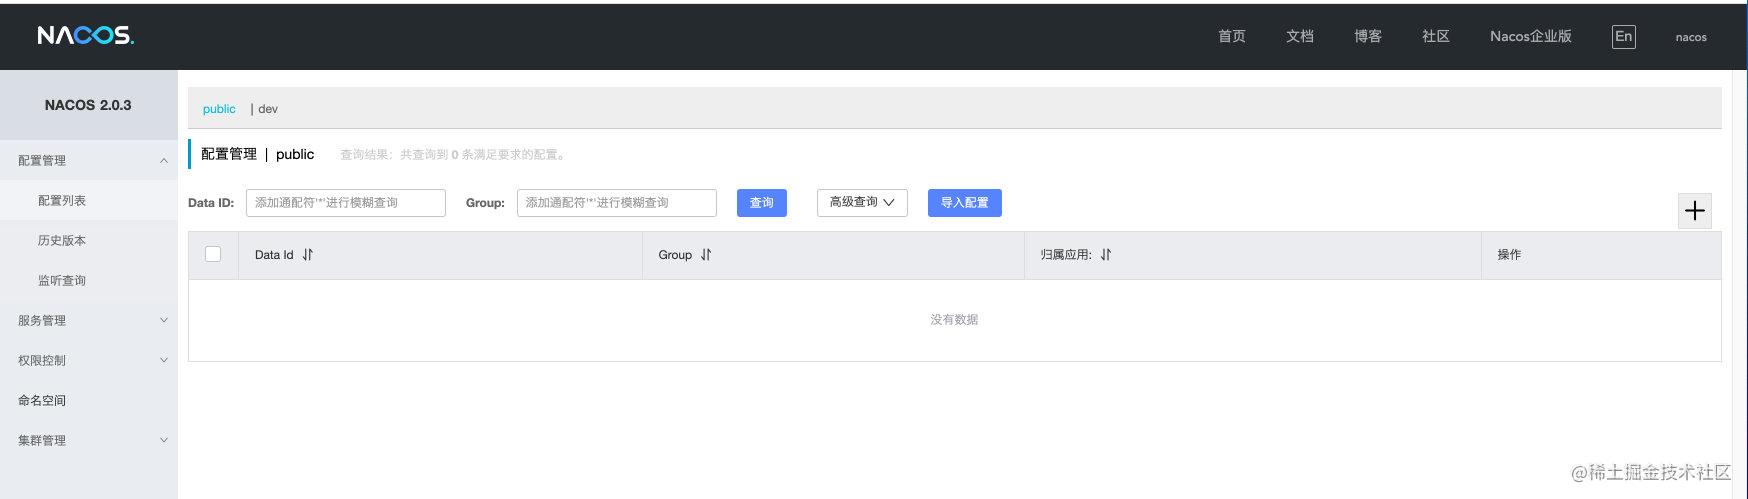The image size is (1748, 499).
Task: Click the 没有数据 empty table message
Action: coord(954,320)
